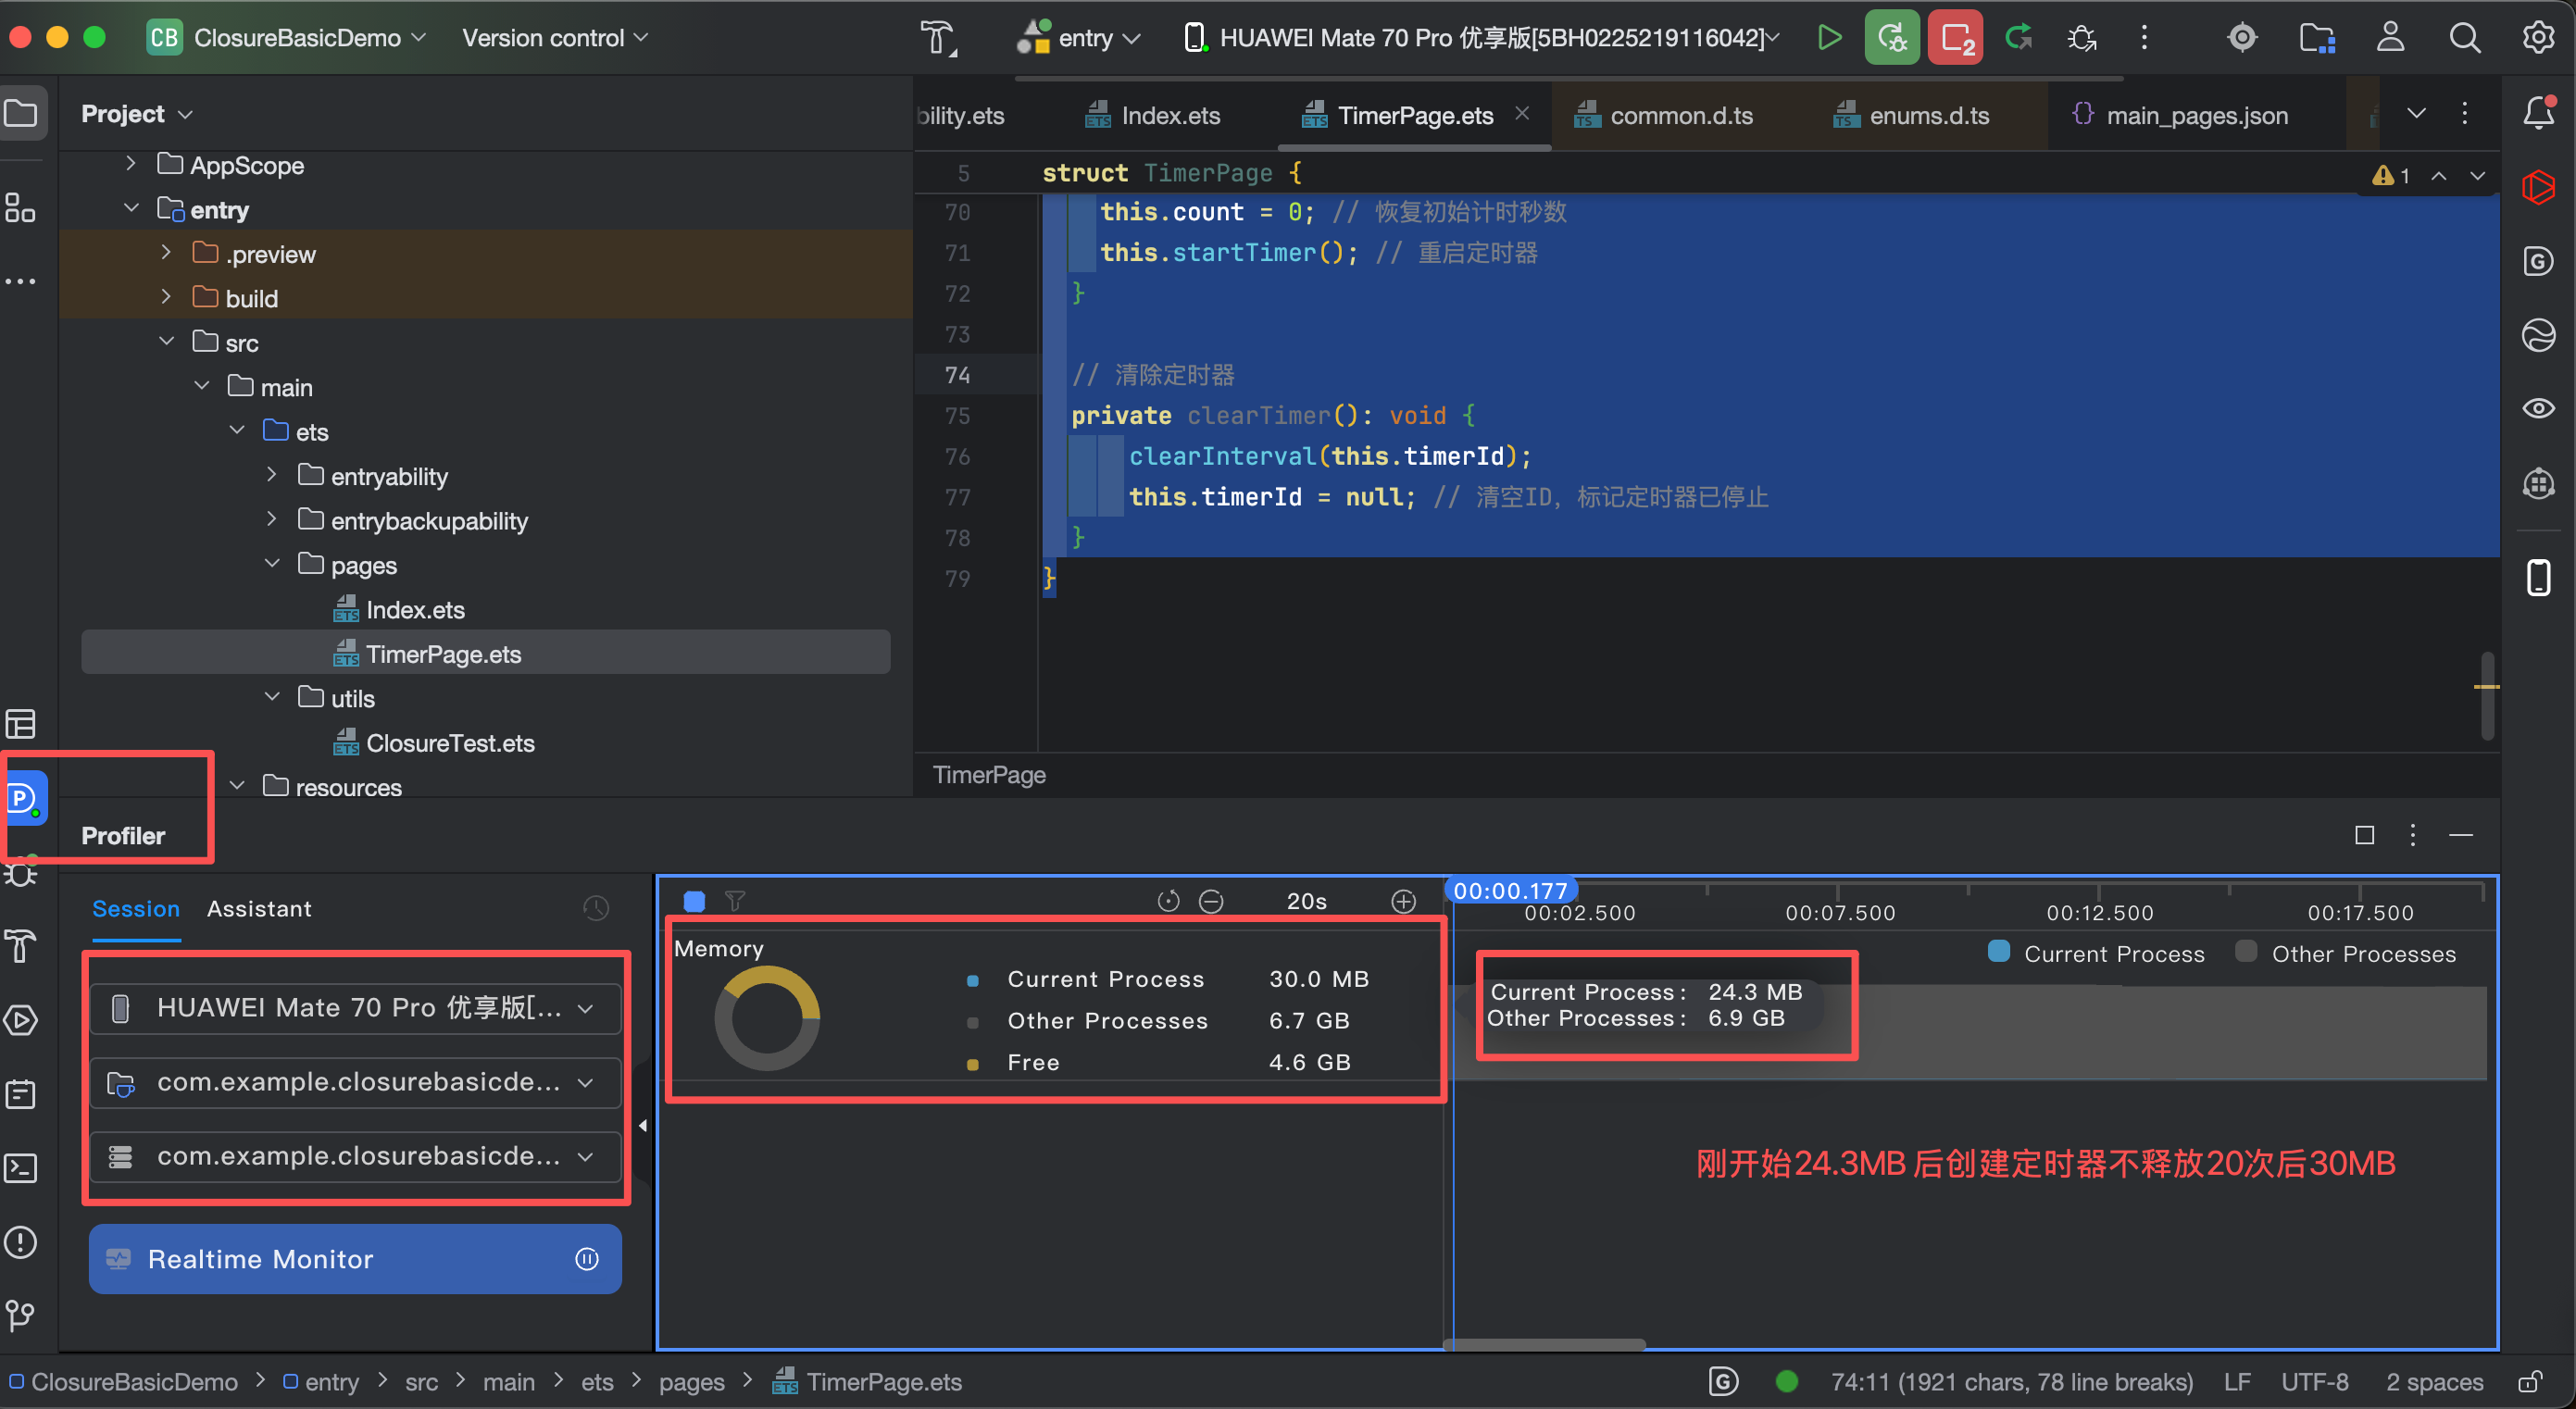Open the Terminal icon in left sidebar
This screenshot has width=2576, height=1409.
pos(21,1168)
